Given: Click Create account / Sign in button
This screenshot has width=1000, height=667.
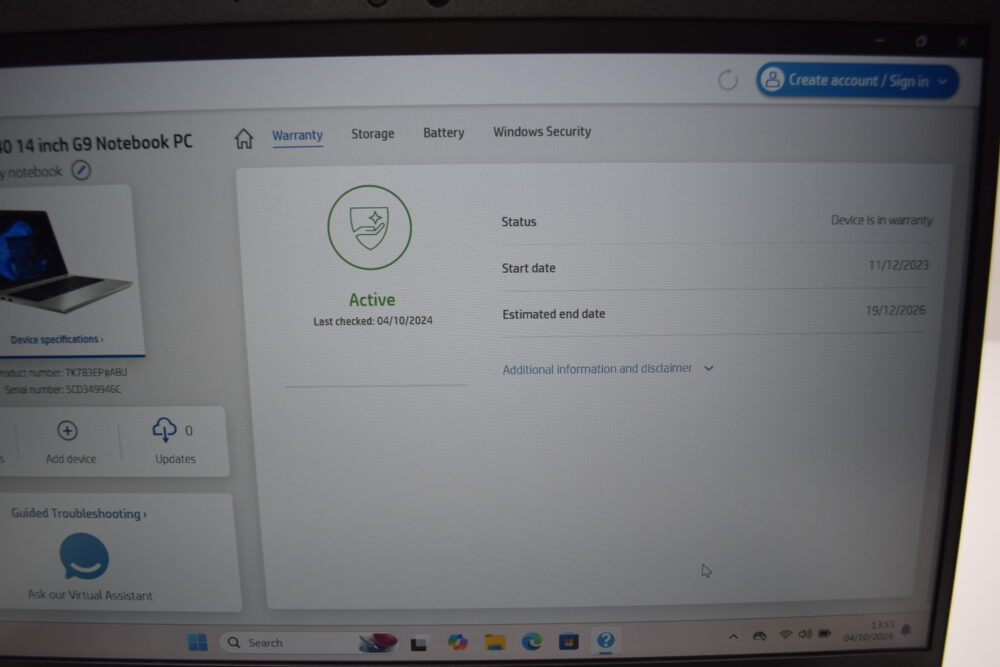Looking at the screenshot, I should 857,81.
